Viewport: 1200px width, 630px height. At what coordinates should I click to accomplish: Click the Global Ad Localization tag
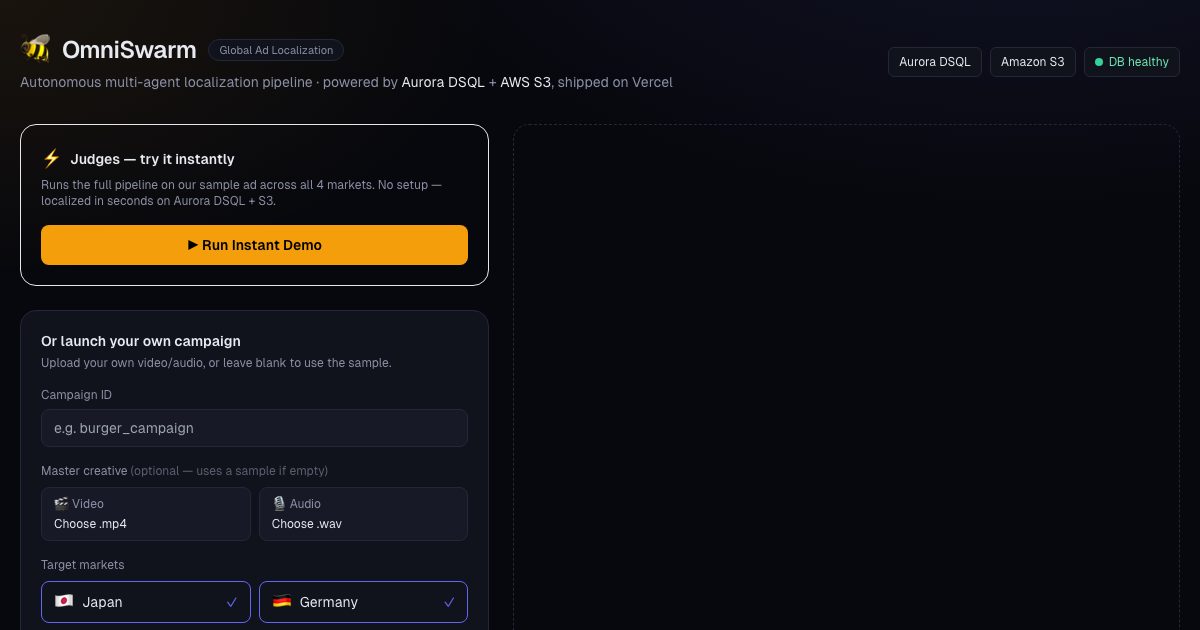[276, 50]
